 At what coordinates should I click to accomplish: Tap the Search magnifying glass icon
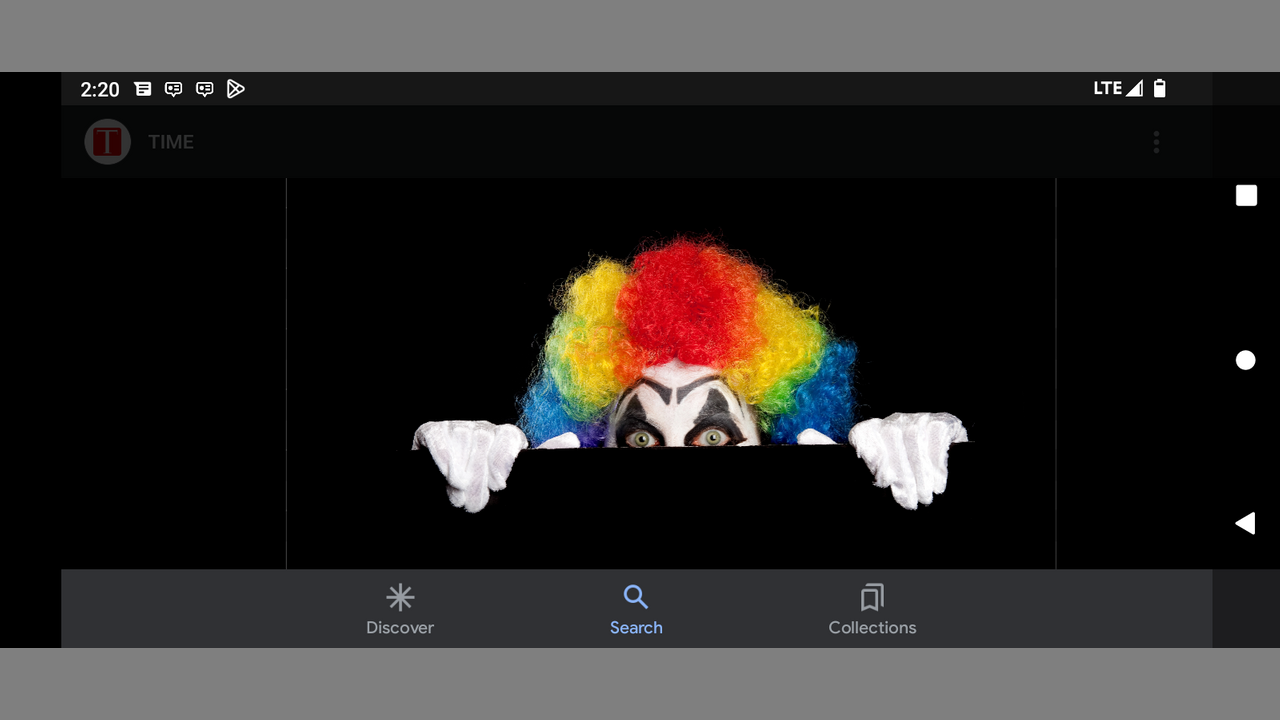click(636, 597)
